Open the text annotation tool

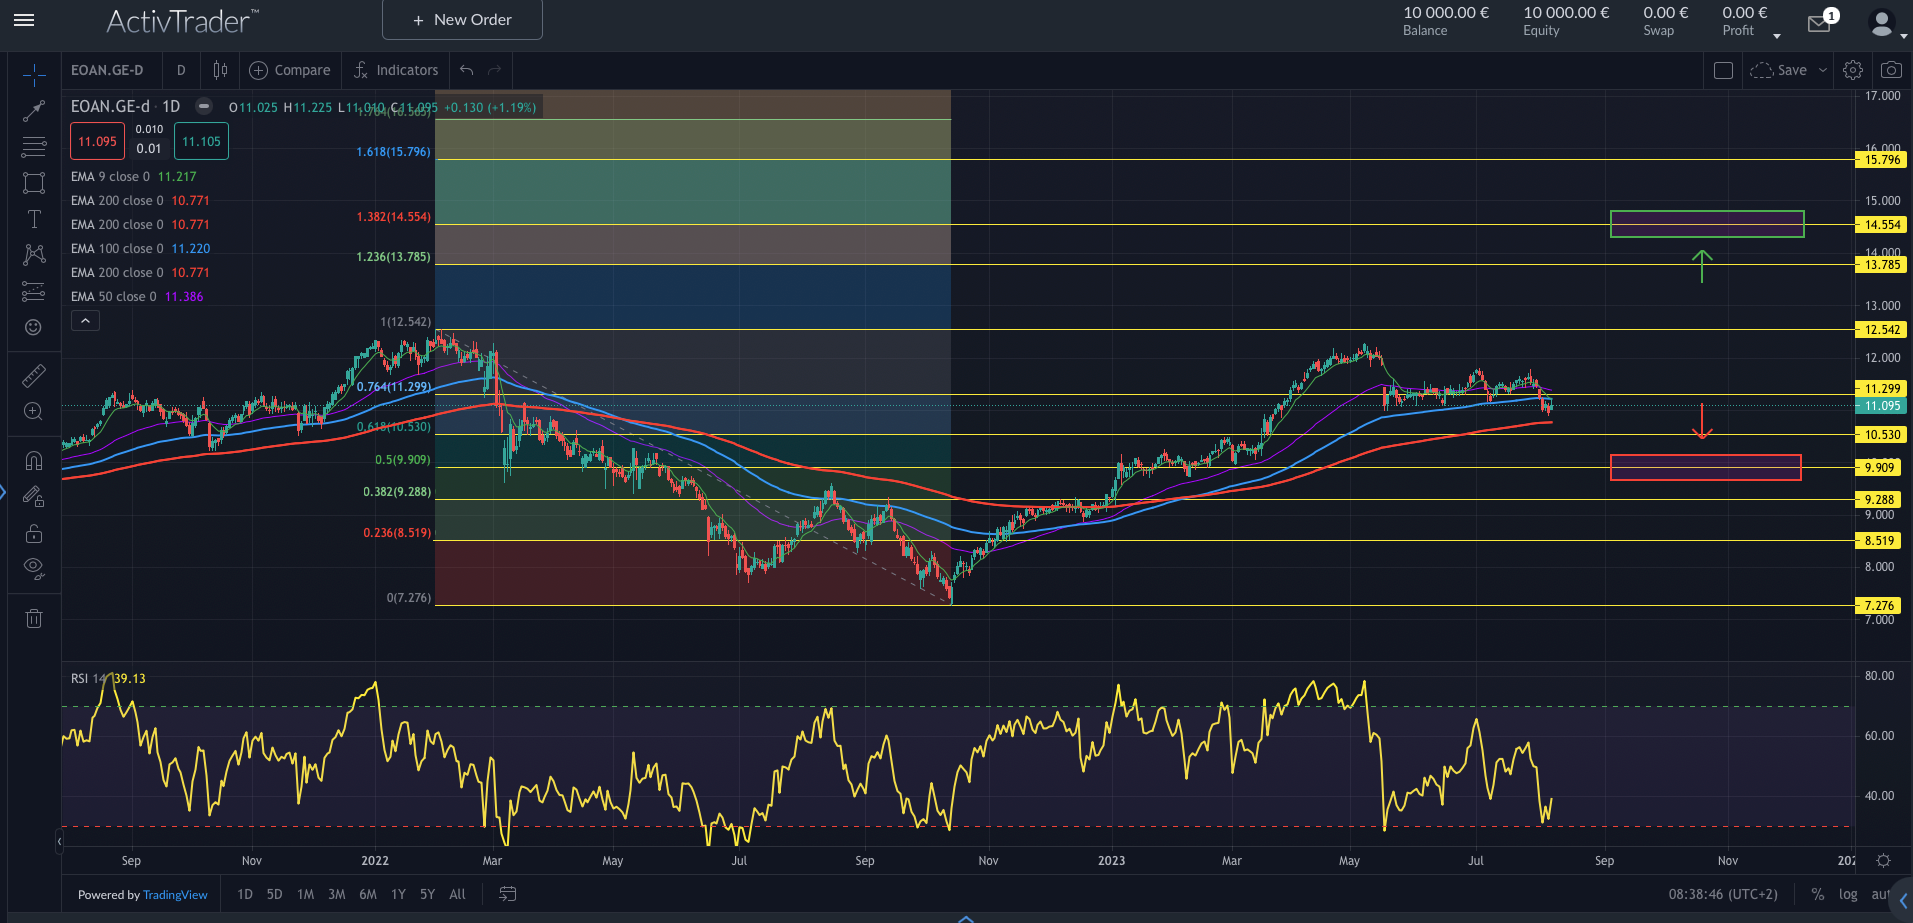pos(34,219)
